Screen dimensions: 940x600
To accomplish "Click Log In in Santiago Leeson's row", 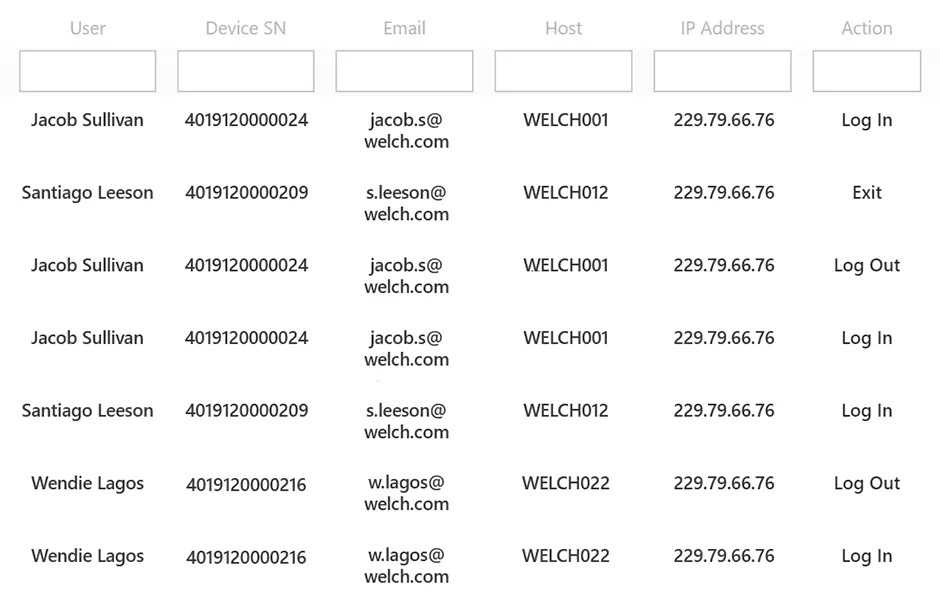I will [x=867, y=411].
